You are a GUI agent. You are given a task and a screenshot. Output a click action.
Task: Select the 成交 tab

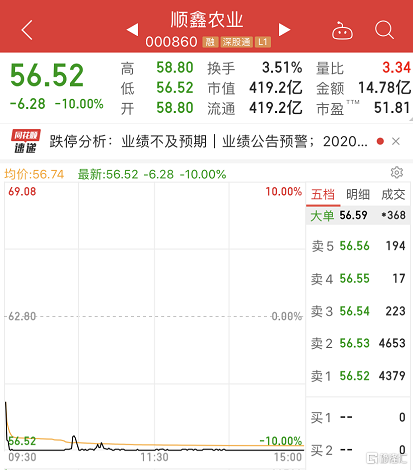393,194
